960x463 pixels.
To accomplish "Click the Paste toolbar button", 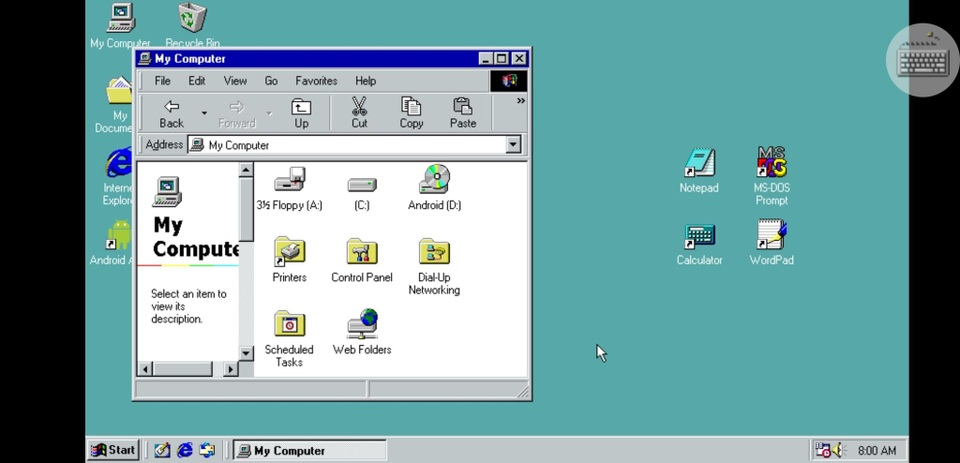I will 463,113.
